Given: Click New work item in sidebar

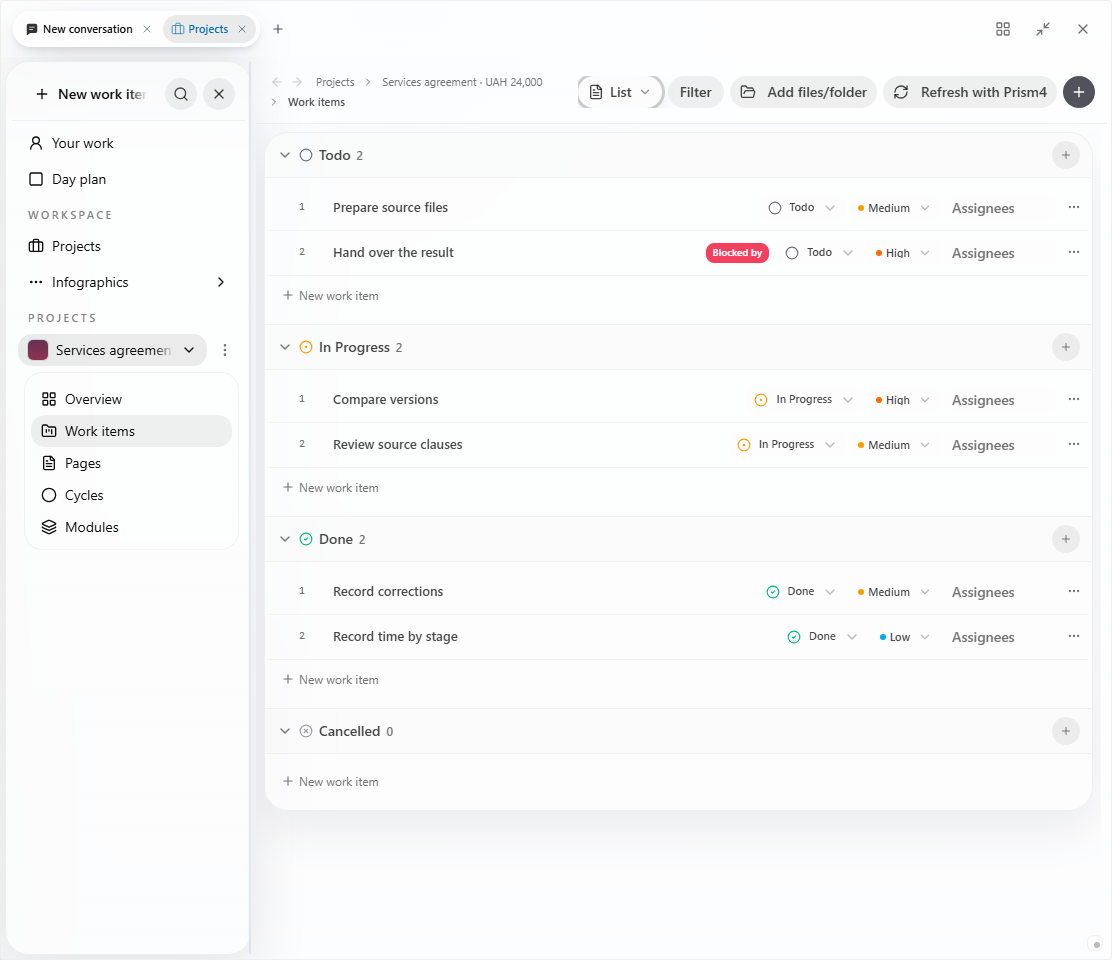Looking at the screenshot, I should (90, 94).
